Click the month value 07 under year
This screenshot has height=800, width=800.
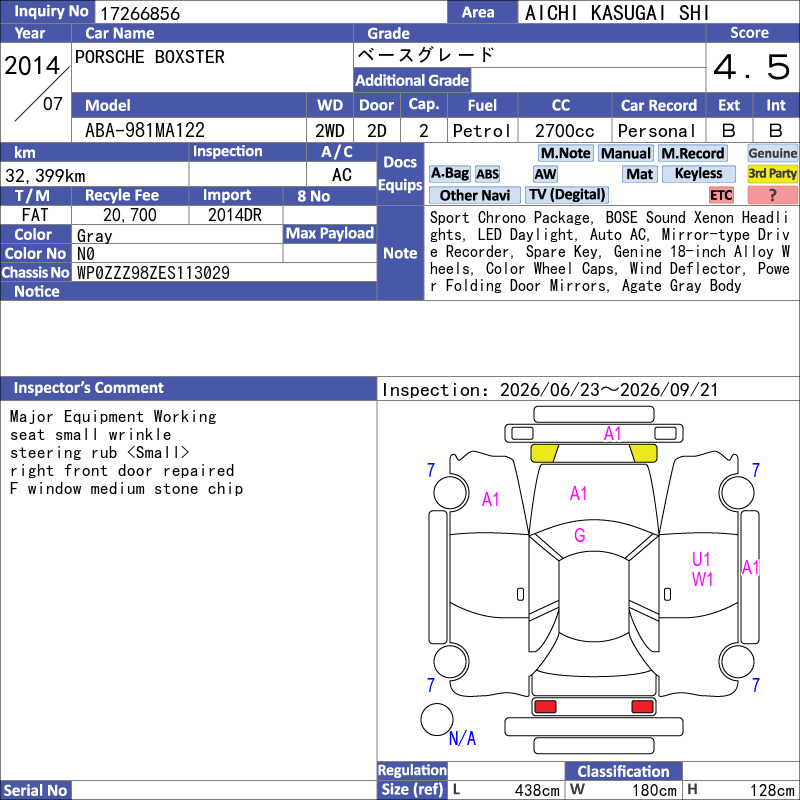tap(53, 104)
